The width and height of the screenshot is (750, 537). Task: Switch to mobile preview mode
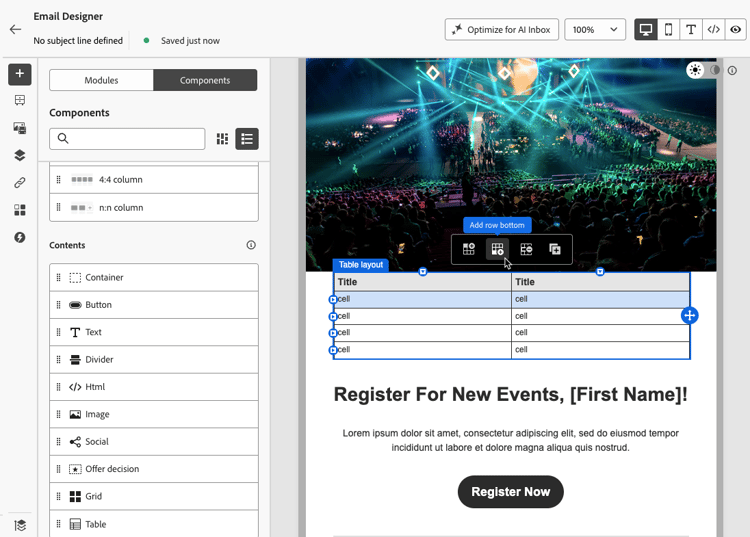[x=668, y=30]
